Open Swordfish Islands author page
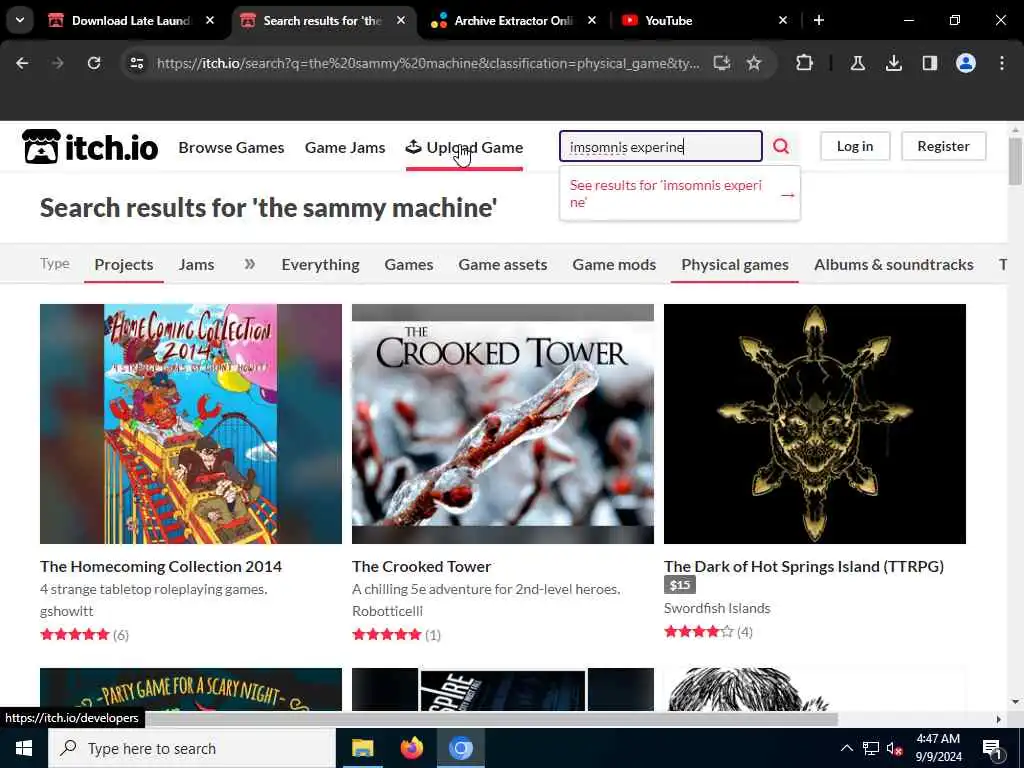 (717, 608)
